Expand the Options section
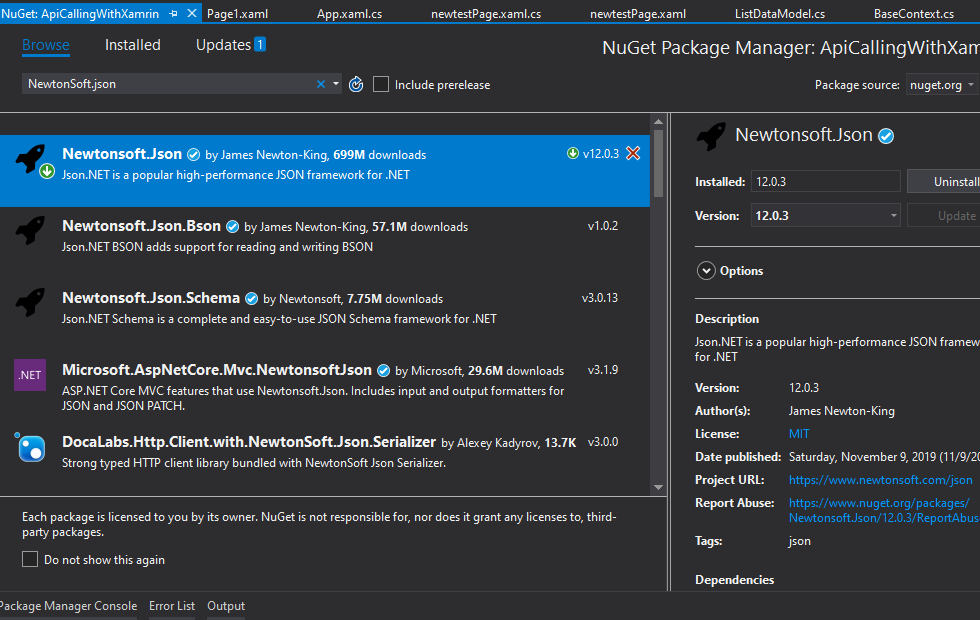Screen dimensions: 980x620 (706, 271)
